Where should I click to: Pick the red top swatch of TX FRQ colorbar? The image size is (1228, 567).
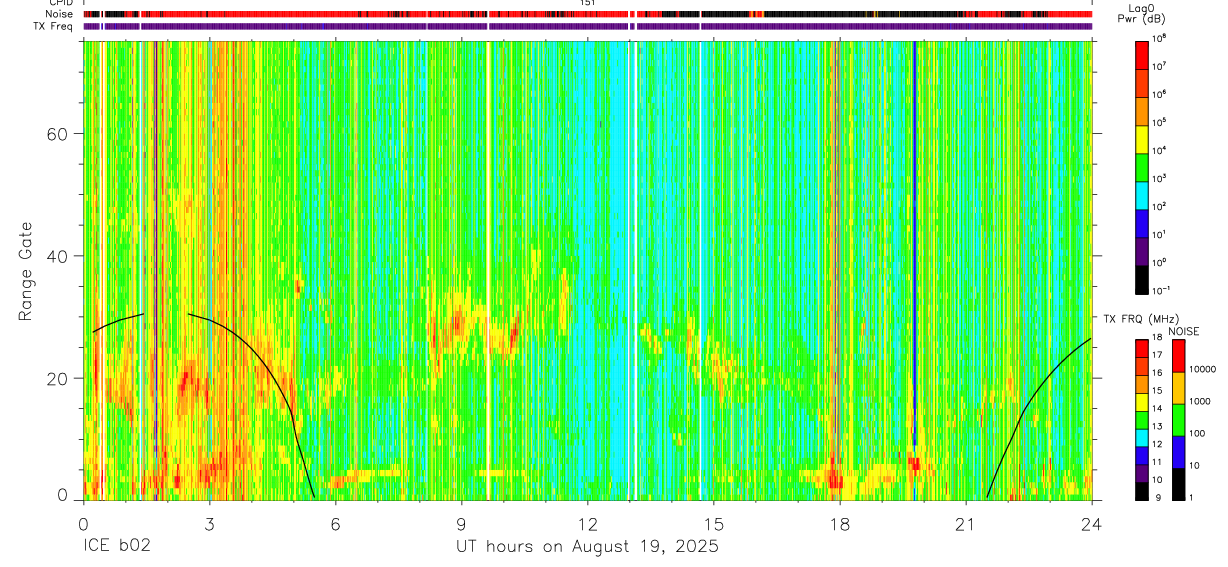pos(1142,348)
